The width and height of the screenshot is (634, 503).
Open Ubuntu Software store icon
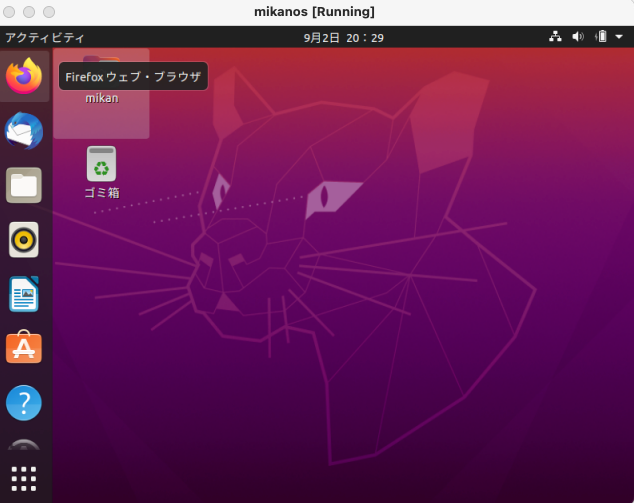point(24,347)
